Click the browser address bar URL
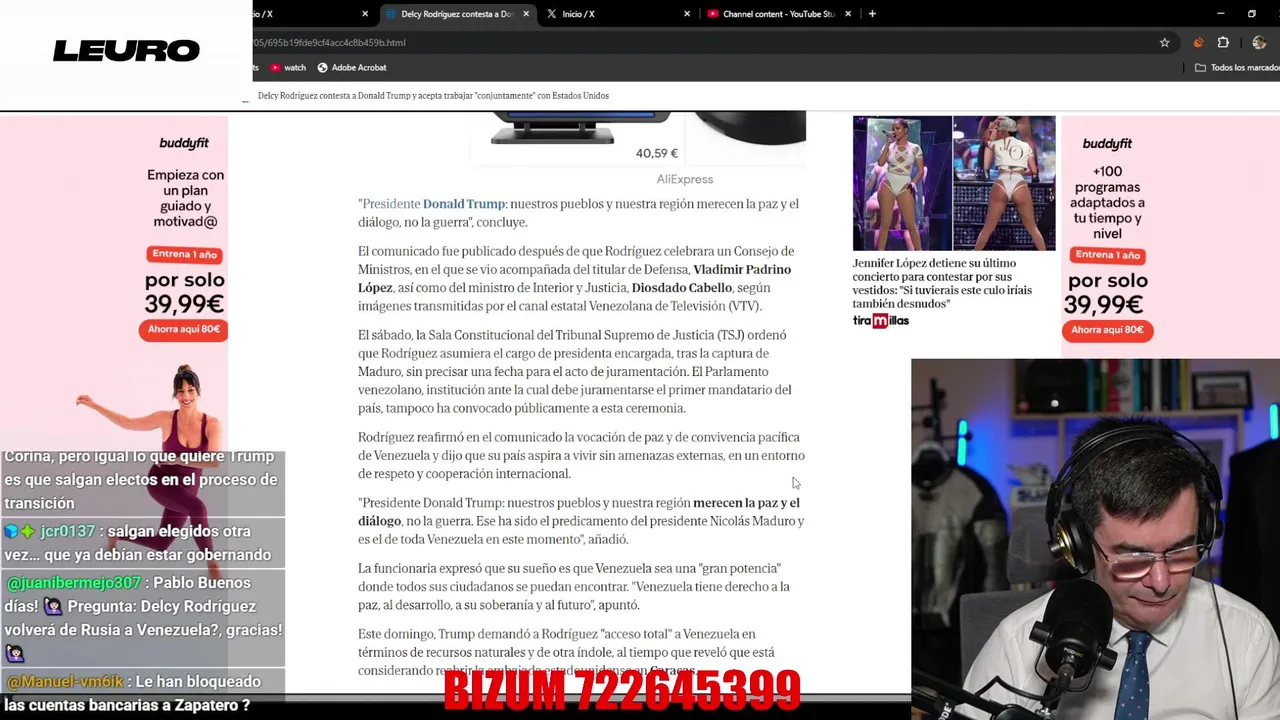 coord(329,43)
